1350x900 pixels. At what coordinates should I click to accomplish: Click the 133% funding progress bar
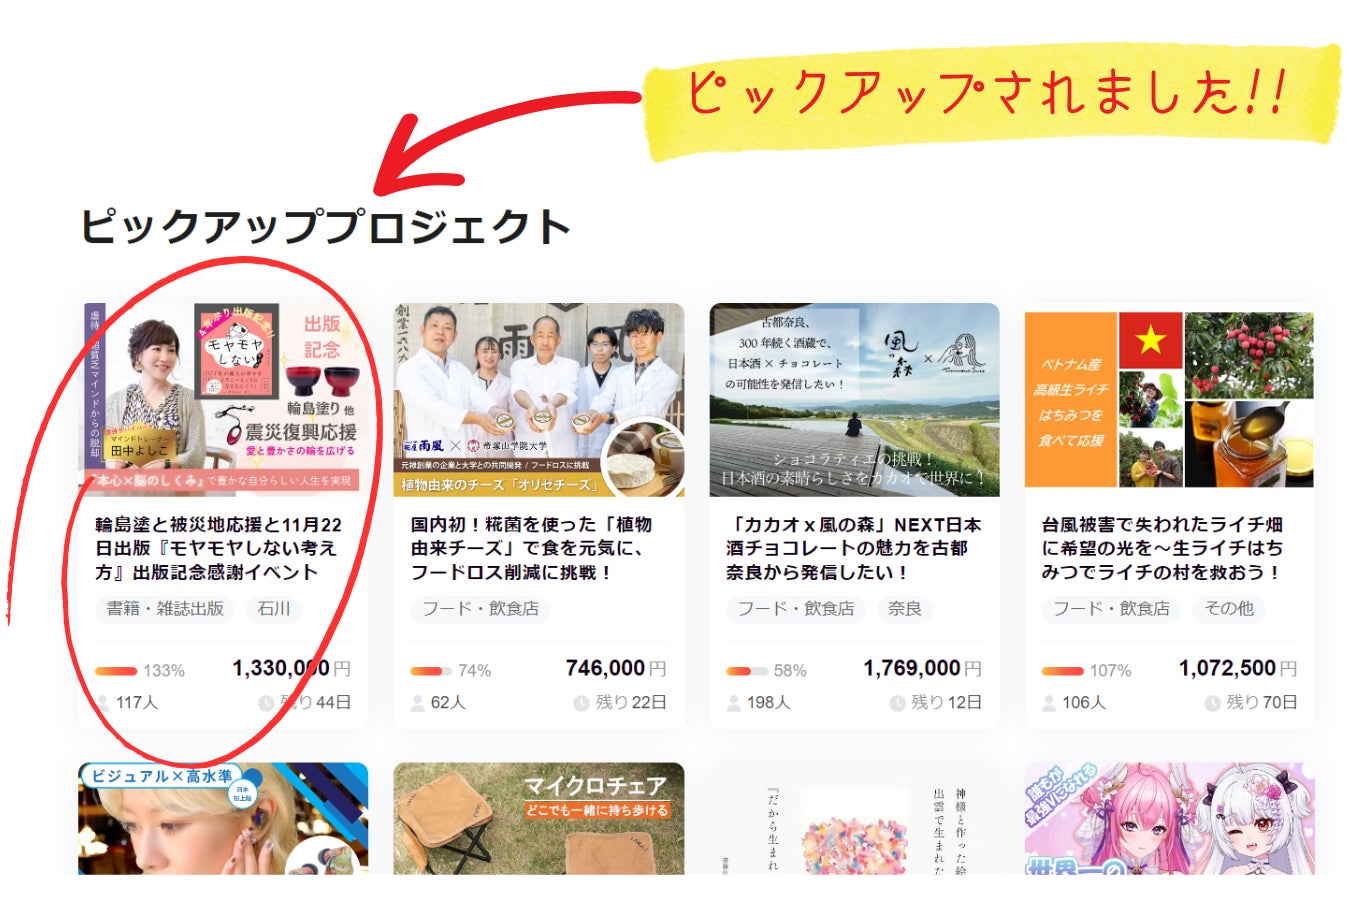[x=116, y=671]
